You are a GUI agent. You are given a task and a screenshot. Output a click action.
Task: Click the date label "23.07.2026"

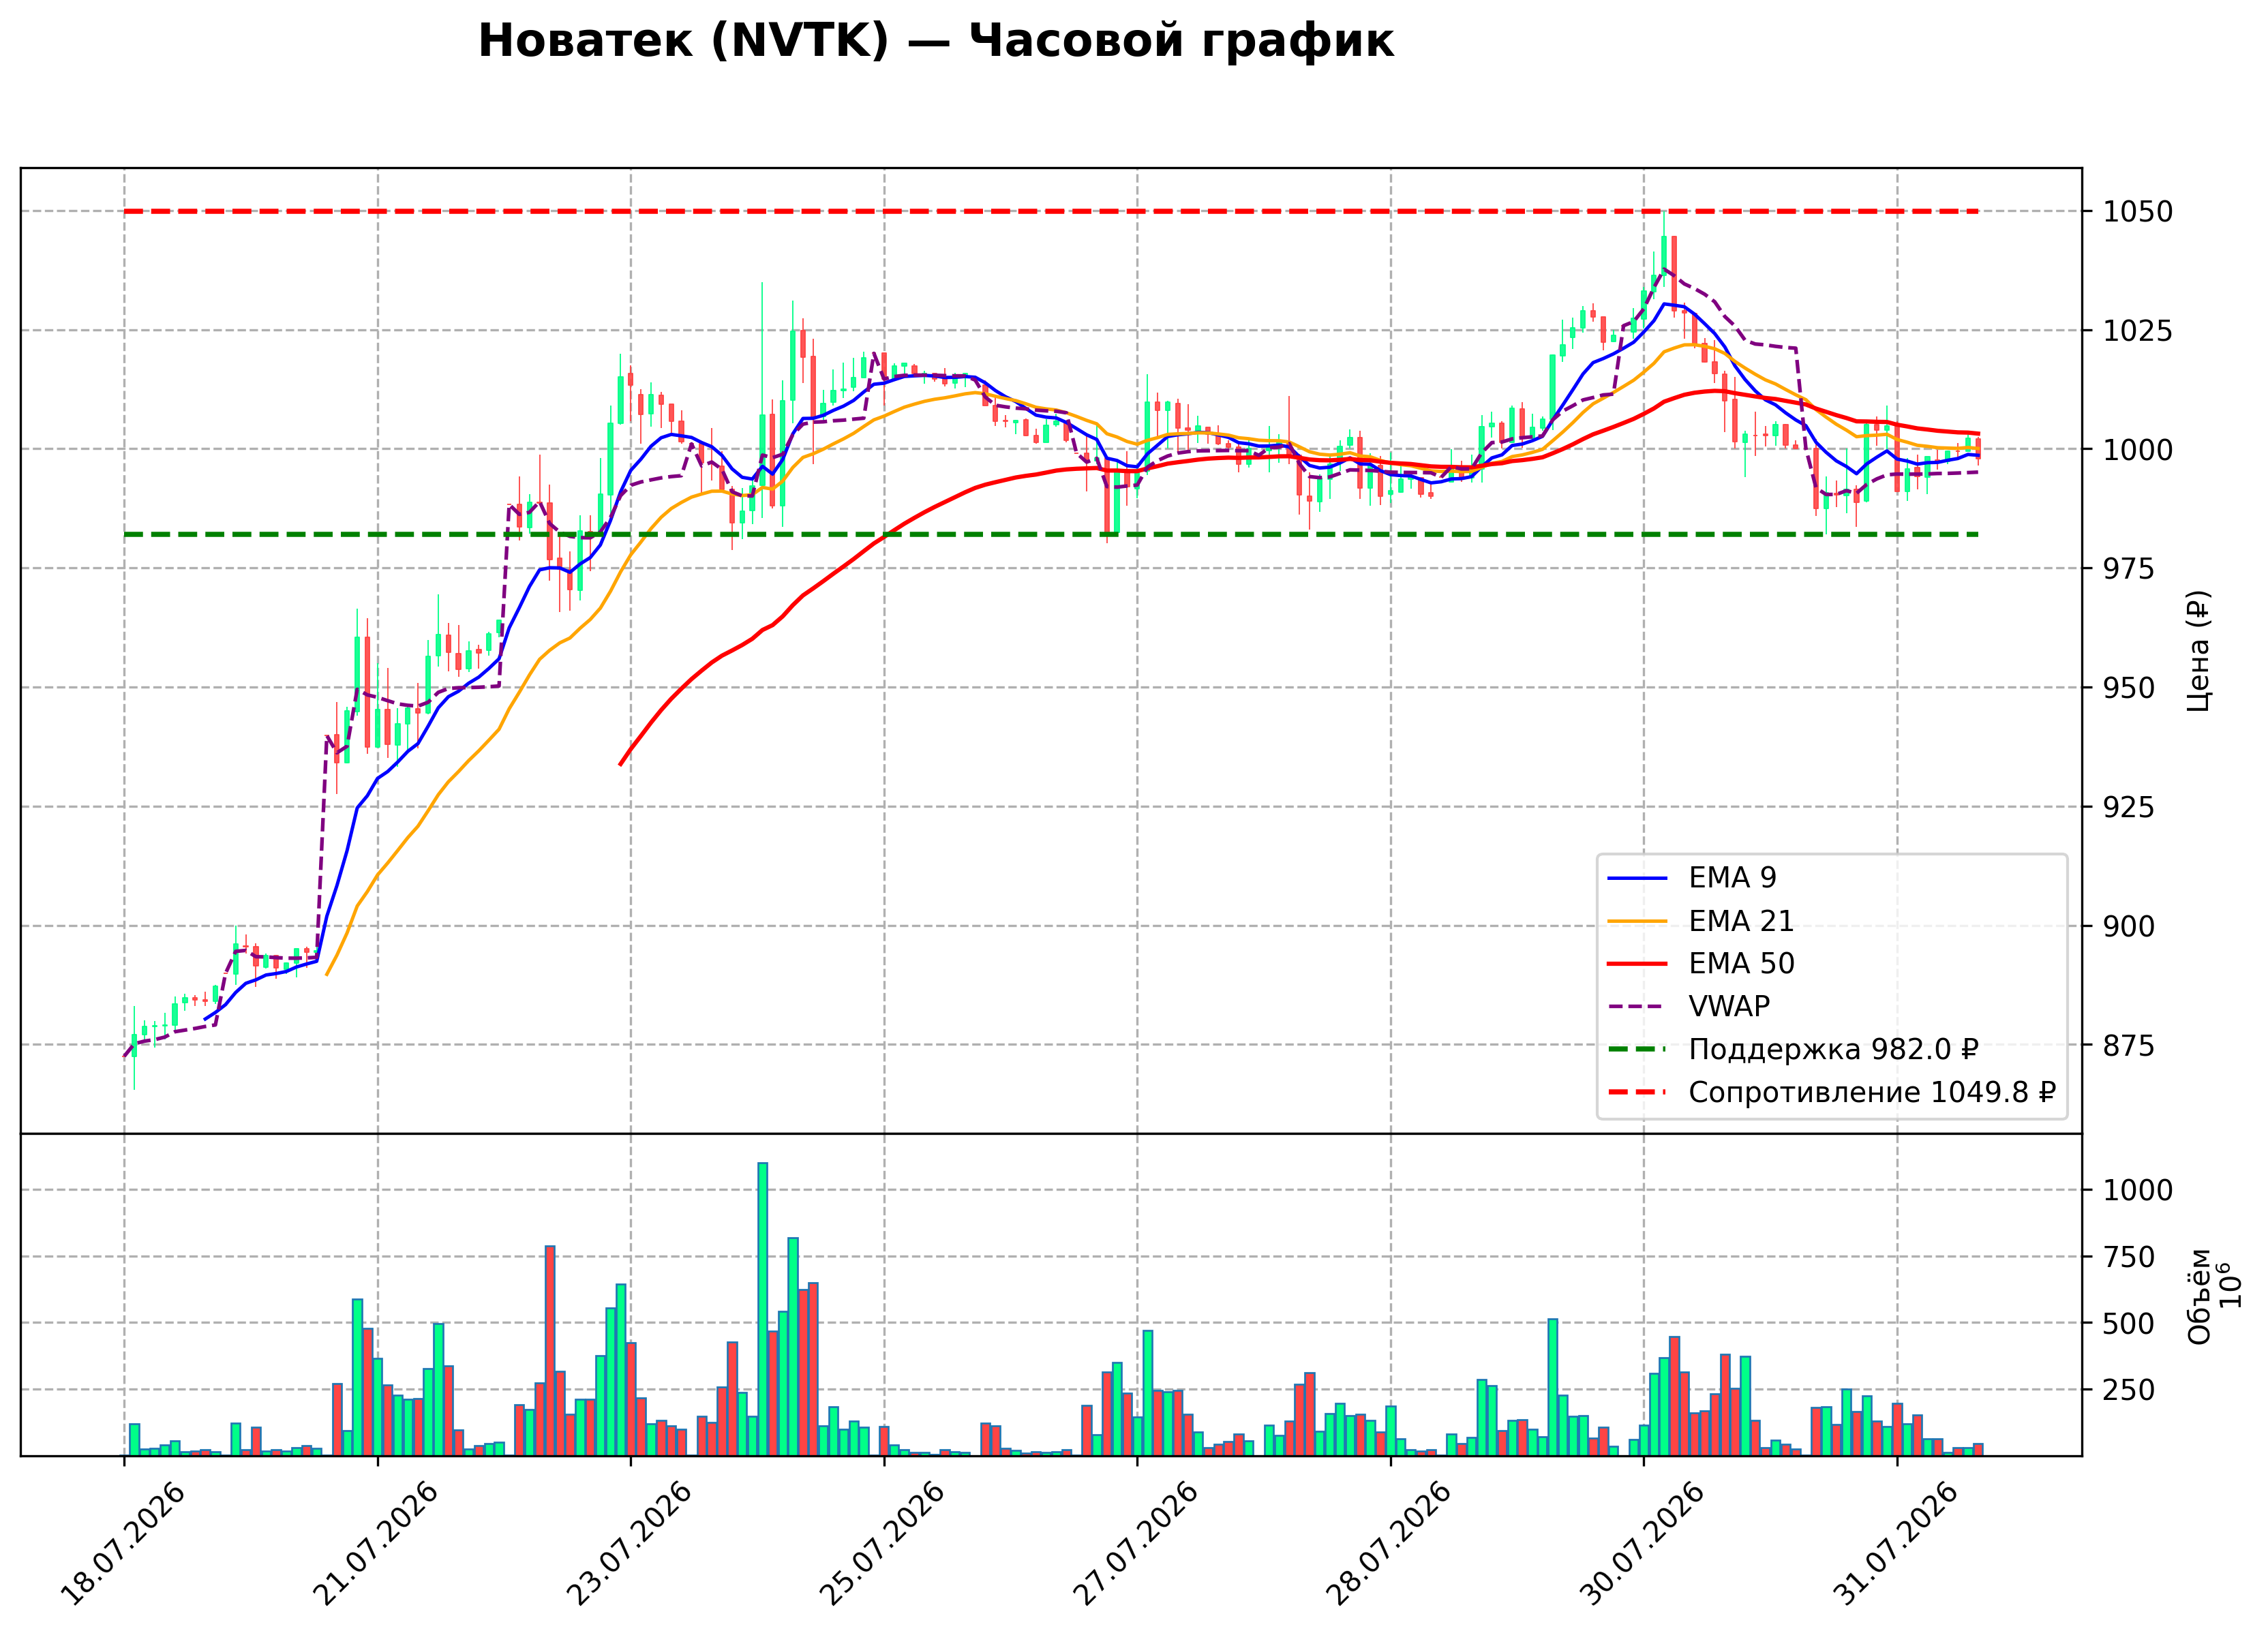[630, 1544]
